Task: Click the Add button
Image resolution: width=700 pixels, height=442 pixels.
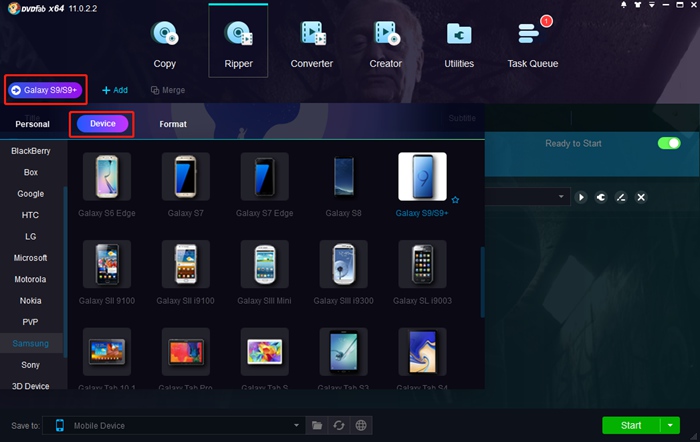Action: click(115, 90)
